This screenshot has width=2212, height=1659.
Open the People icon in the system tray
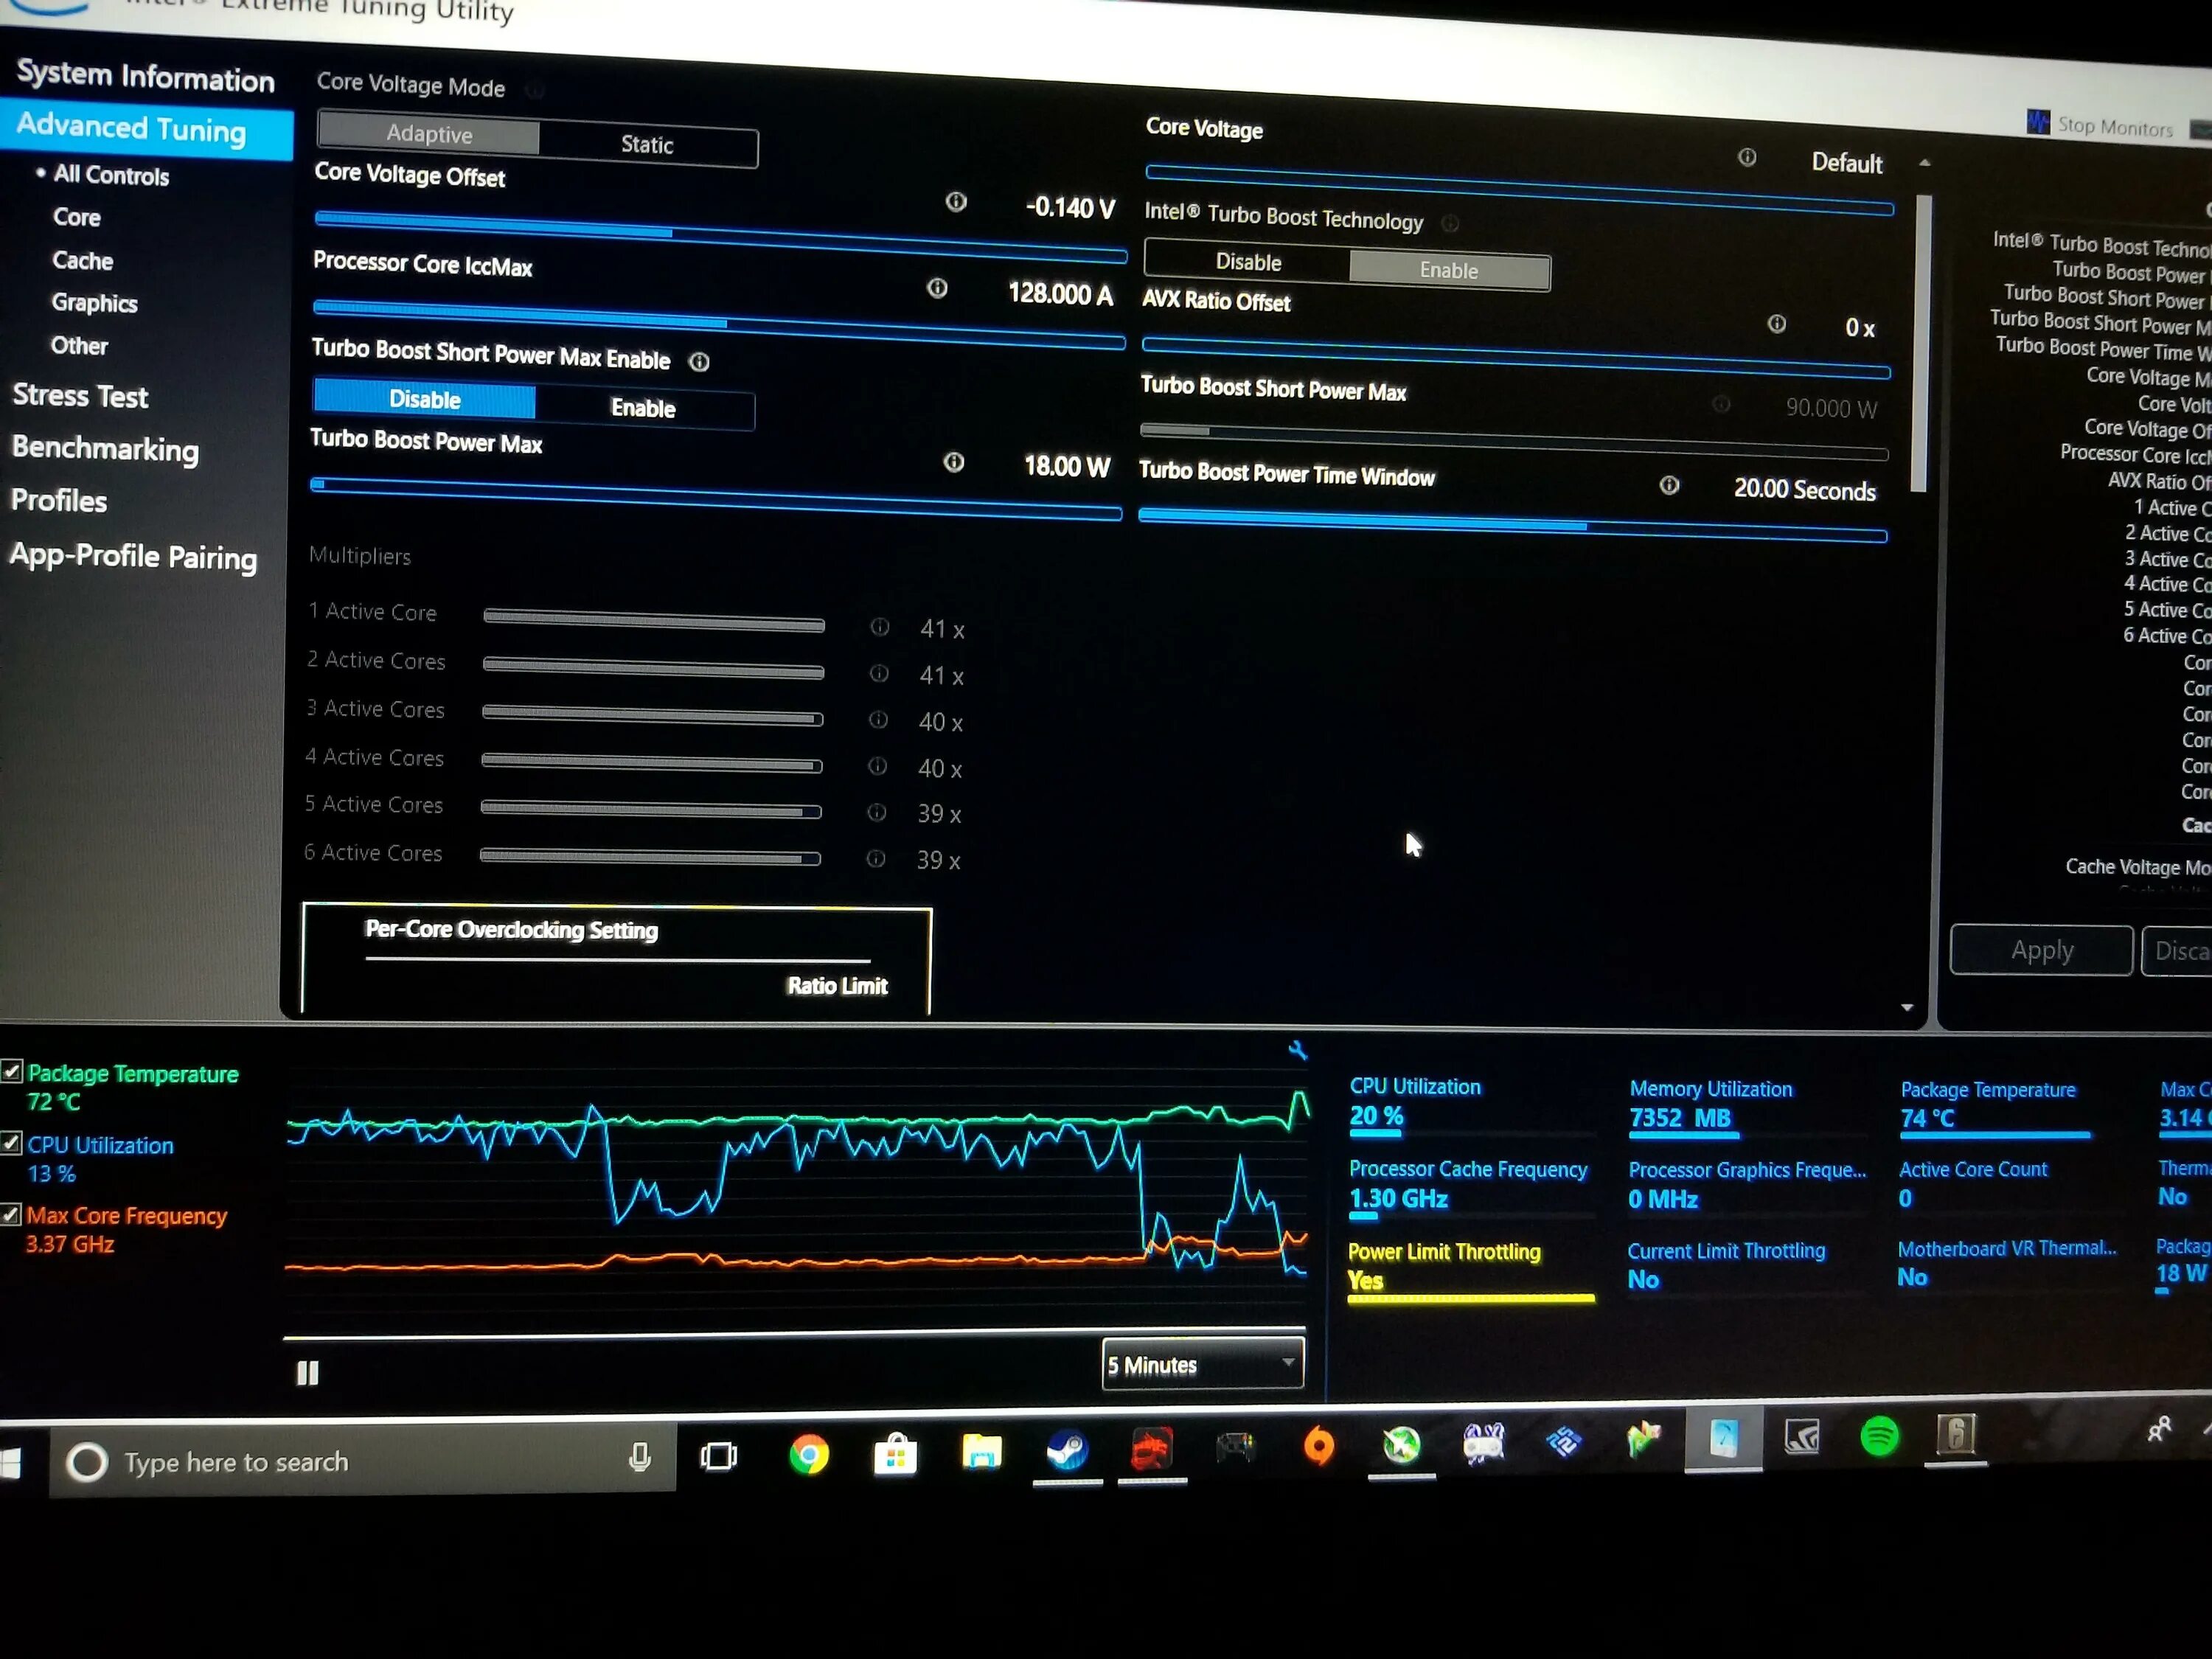pyautogui.click(x=2158, y=1429)
